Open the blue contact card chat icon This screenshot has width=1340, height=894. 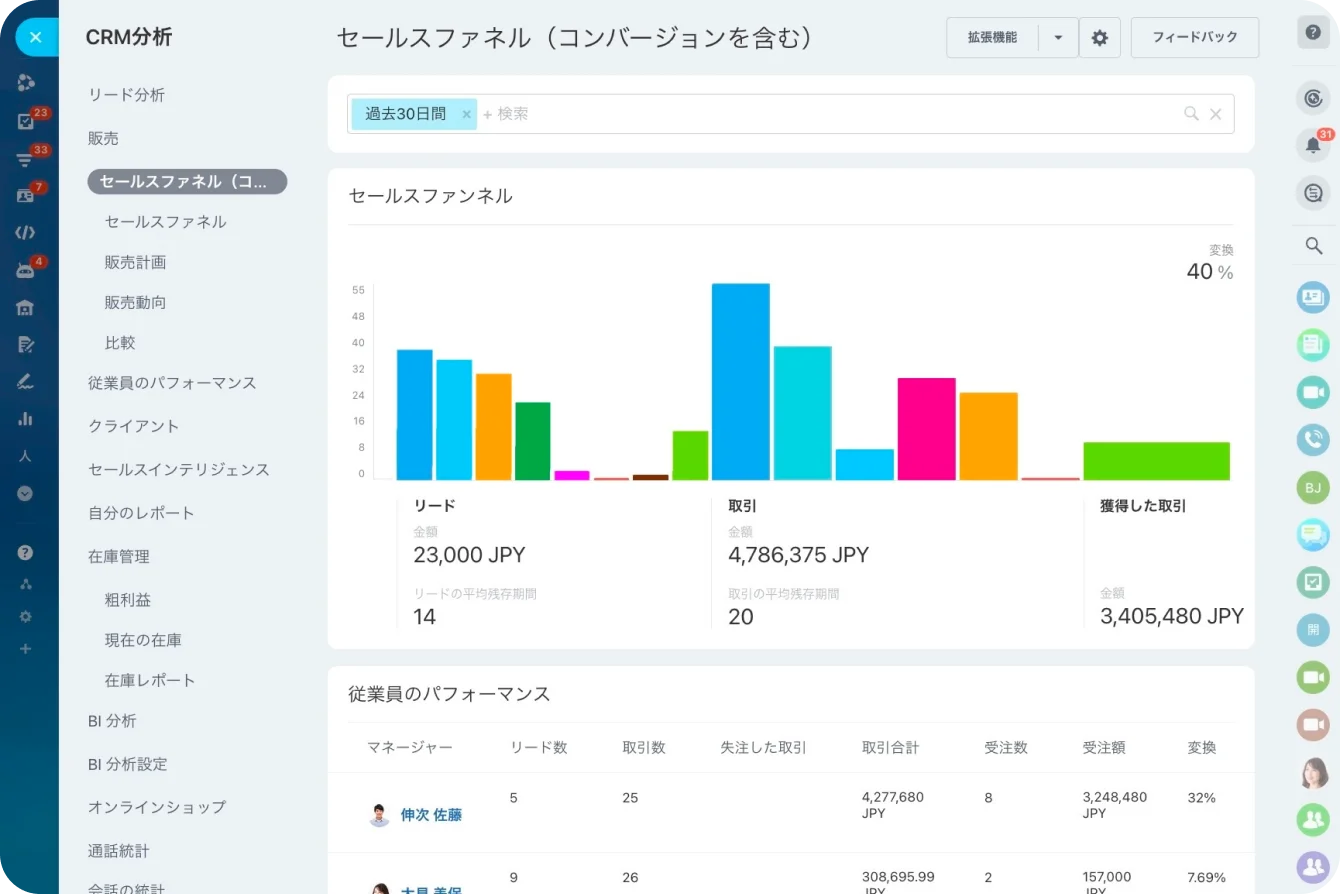(x=1313, y=297)
